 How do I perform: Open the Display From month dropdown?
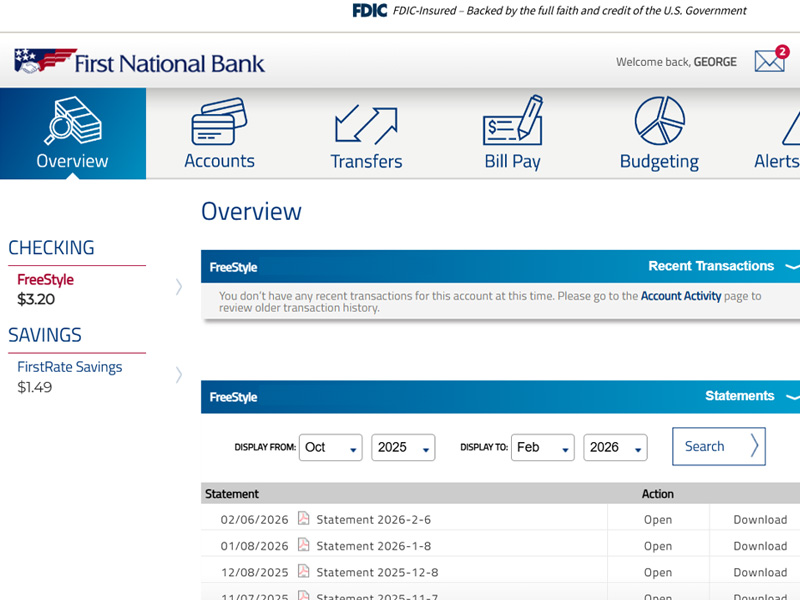pyautogui.click(x=330, y=447)
